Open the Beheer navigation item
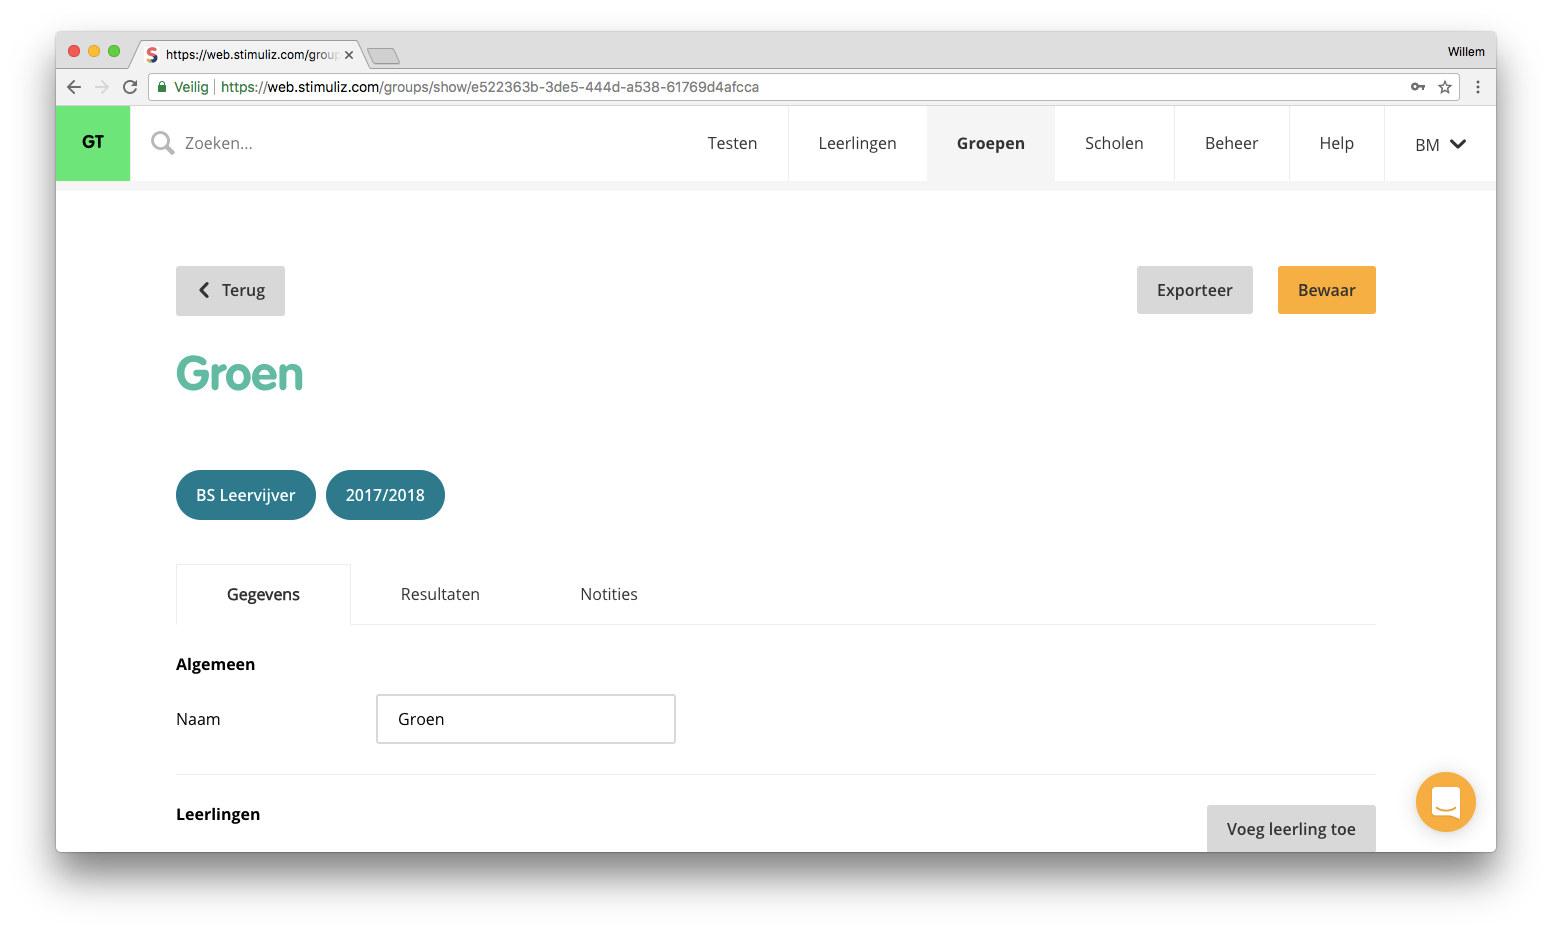This screenshot has height=932, width=1552. [x=1231, y=144]
